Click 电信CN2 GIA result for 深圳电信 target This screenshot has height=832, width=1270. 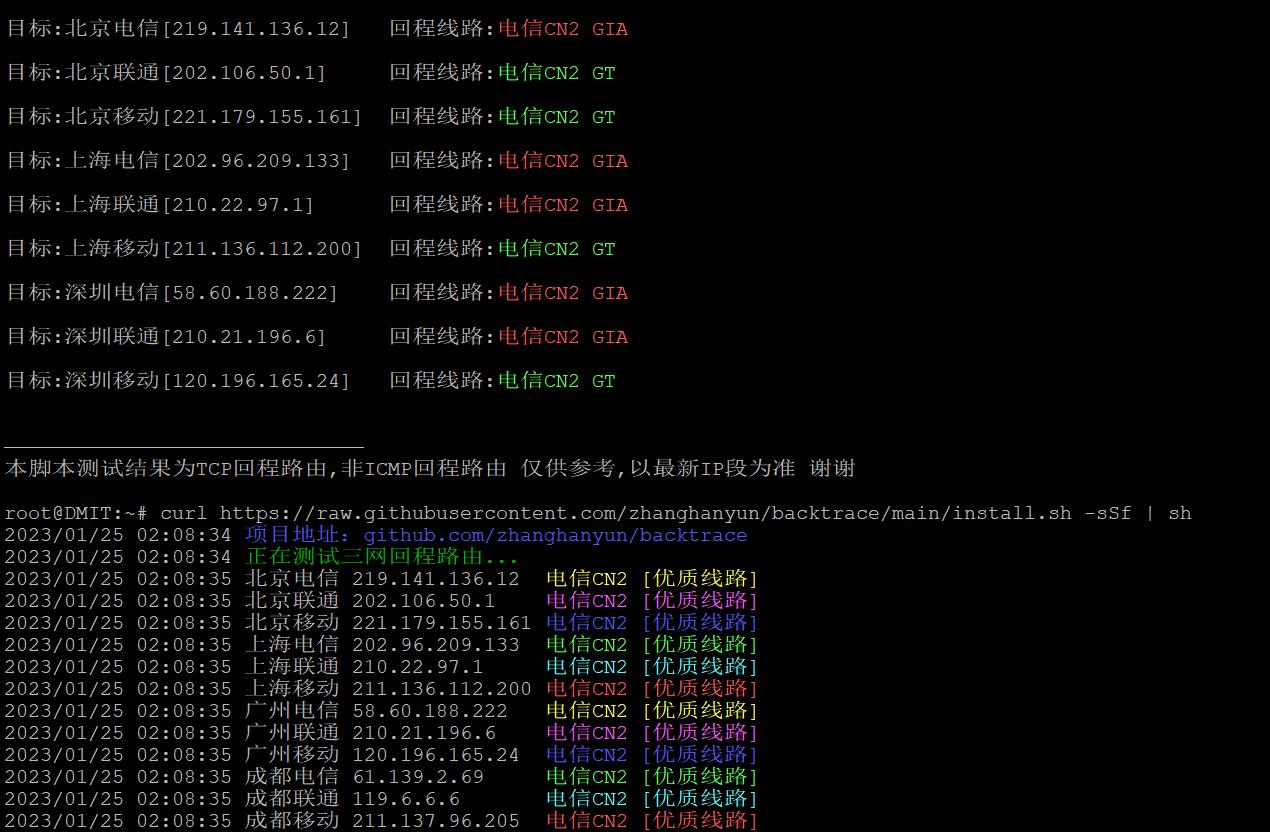(563, 293)
